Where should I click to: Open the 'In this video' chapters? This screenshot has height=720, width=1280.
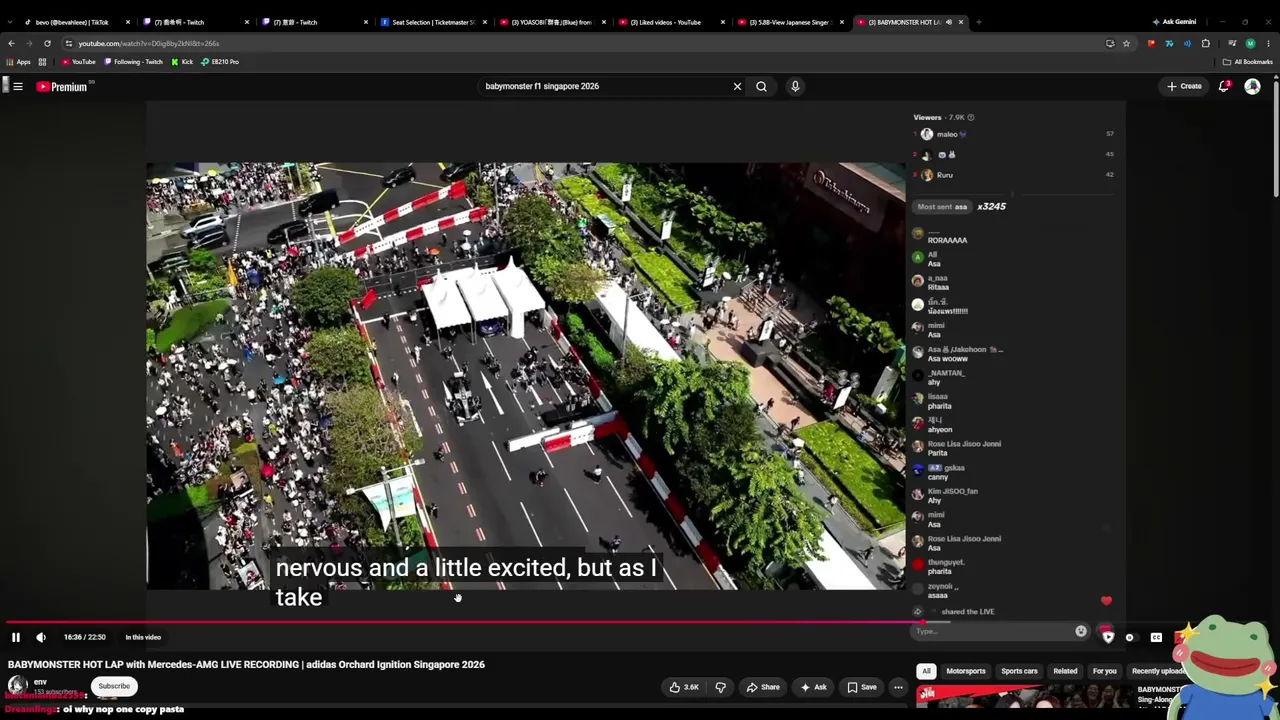tap(143, 637)
